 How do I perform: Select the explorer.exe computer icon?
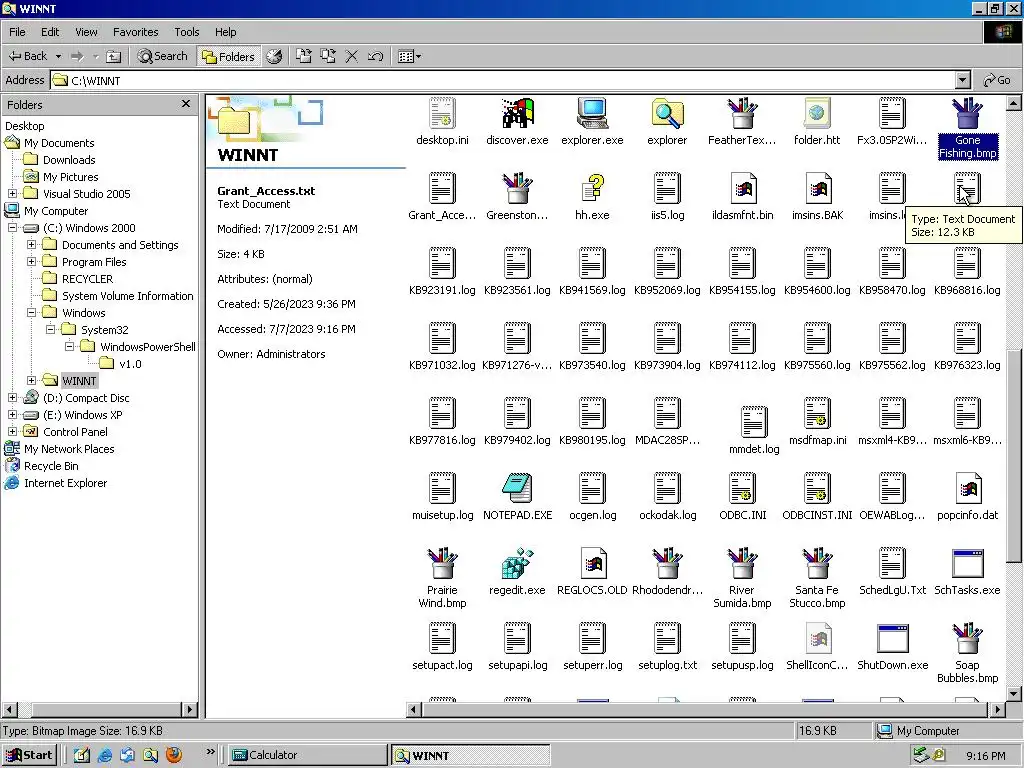pos(592,114)
